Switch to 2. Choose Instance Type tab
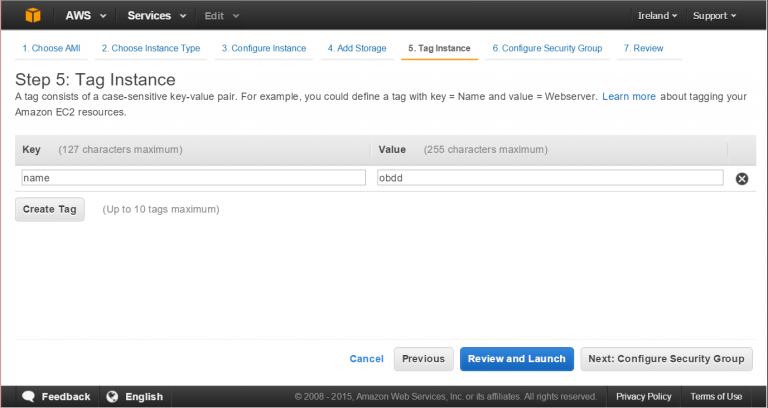Screen dimensions: 768x408 [151, 48]
